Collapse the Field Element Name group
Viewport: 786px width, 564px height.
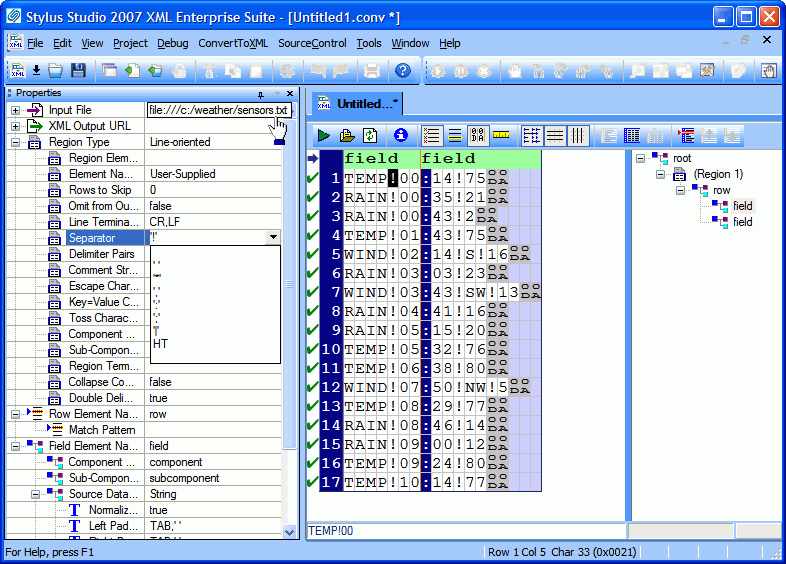(16, 446)
